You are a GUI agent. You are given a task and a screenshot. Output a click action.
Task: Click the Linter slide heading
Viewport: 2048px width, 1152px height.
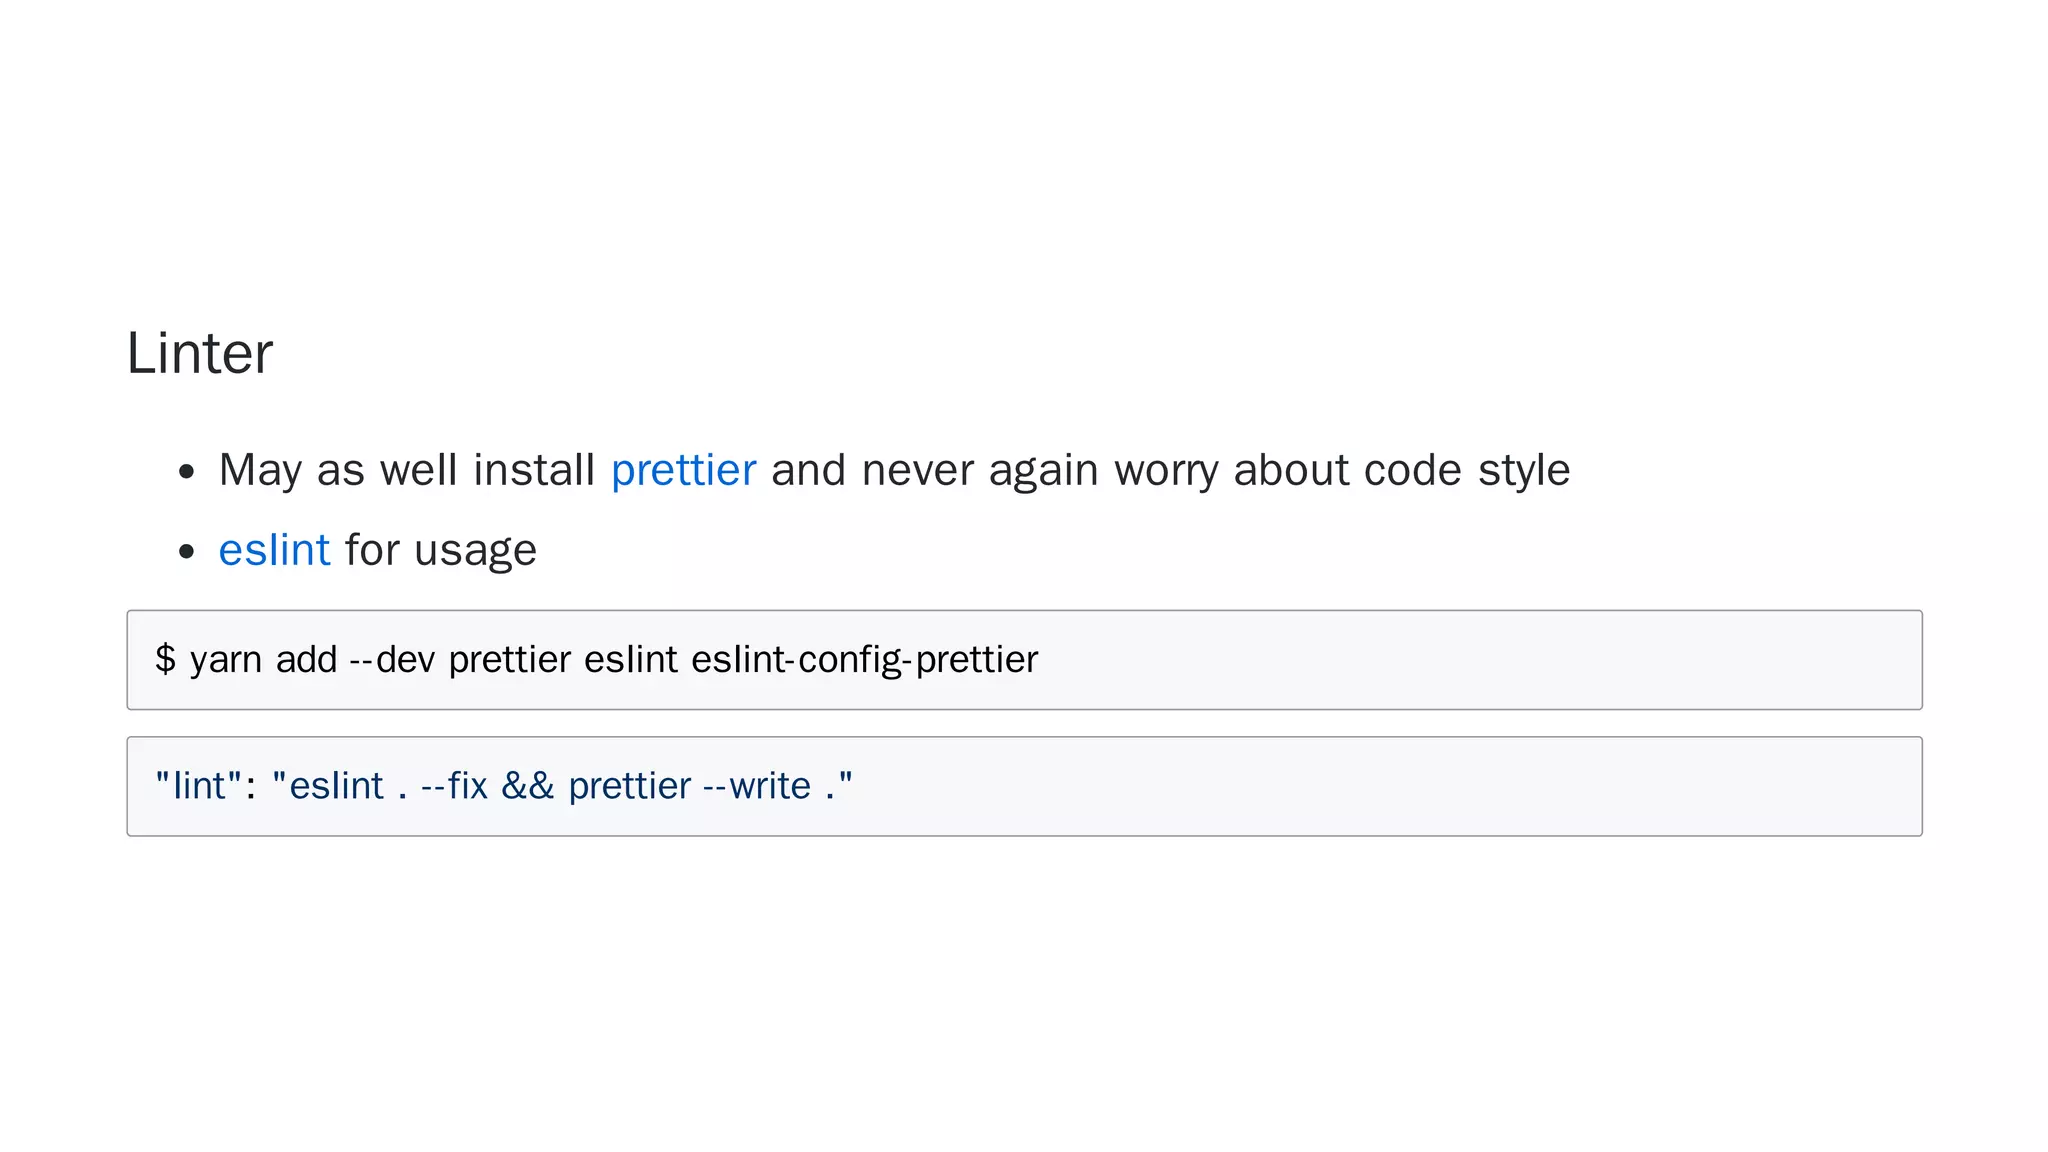click(x=200, y=353)
